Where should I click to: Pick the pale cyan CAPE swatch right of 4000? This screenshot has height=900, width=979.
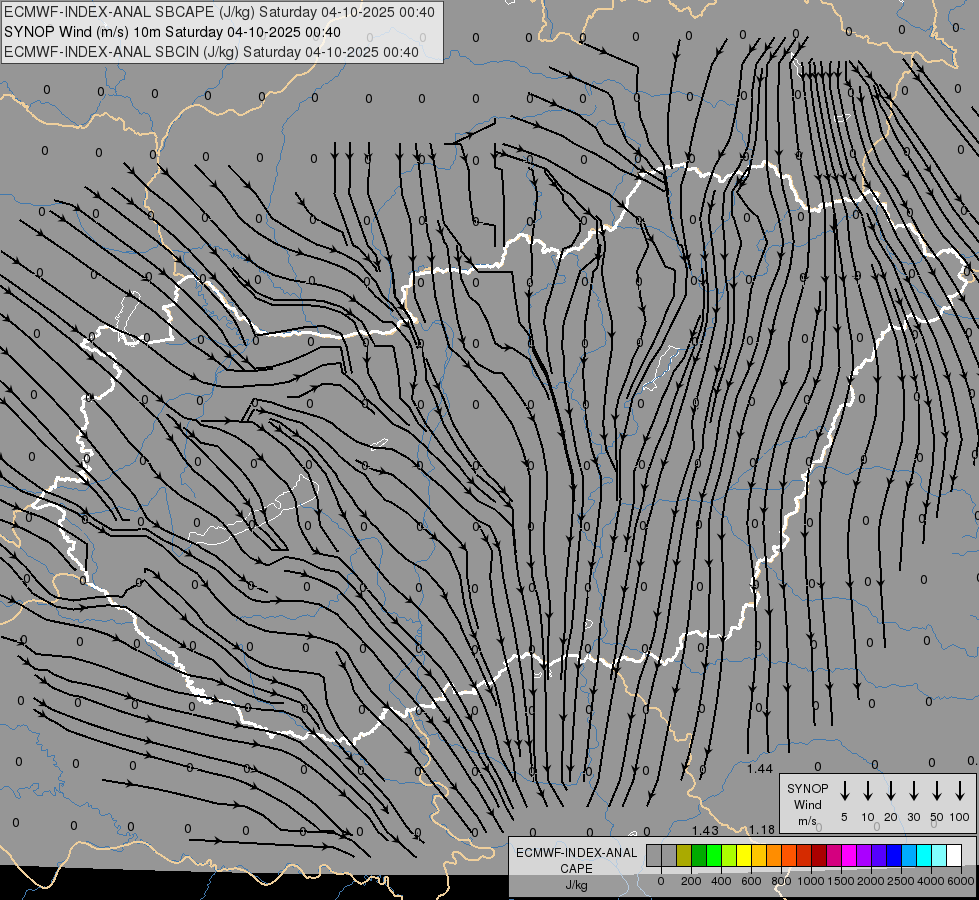coord(938,855)
